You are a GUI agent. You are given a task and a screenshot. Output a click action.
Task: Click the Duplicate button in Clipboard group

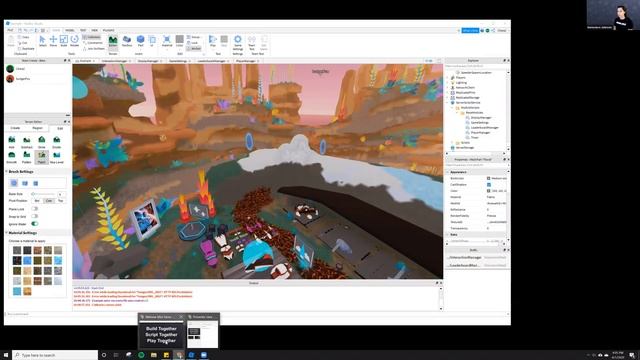click(26, 49)
